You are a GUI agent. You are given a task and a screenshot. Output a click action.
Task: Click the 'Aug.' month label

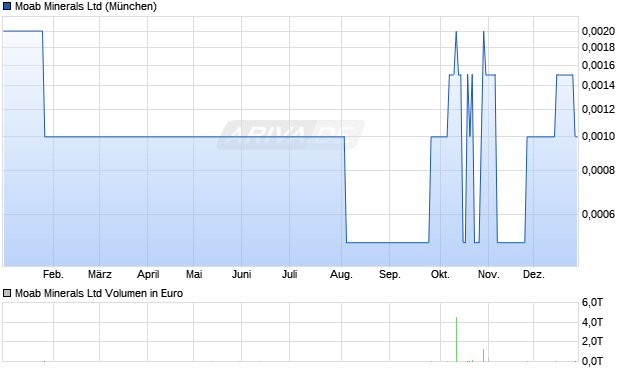point(341,274)
